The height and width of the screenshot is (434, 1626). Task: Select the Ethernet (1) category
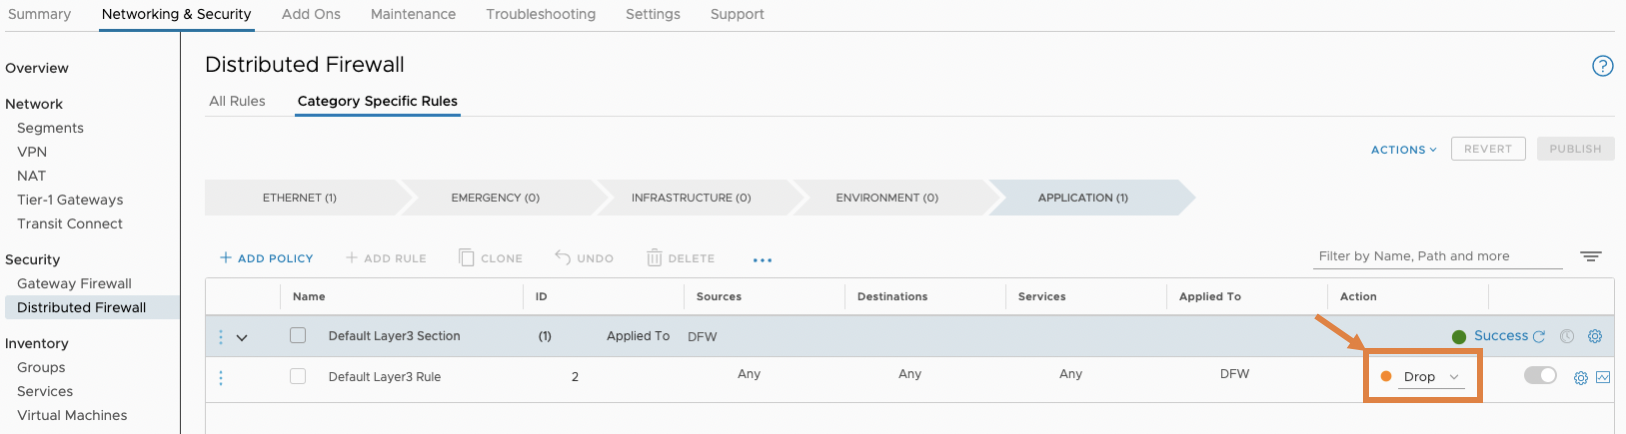coord(300,198)
